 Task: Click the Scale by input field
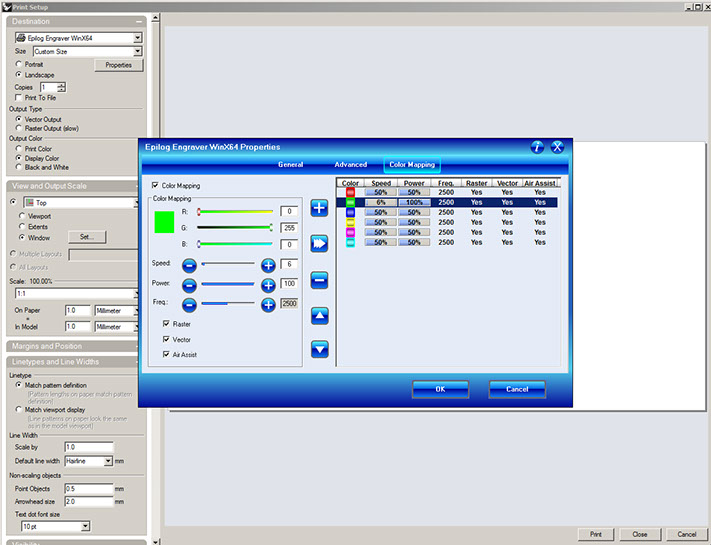point(89,447)
